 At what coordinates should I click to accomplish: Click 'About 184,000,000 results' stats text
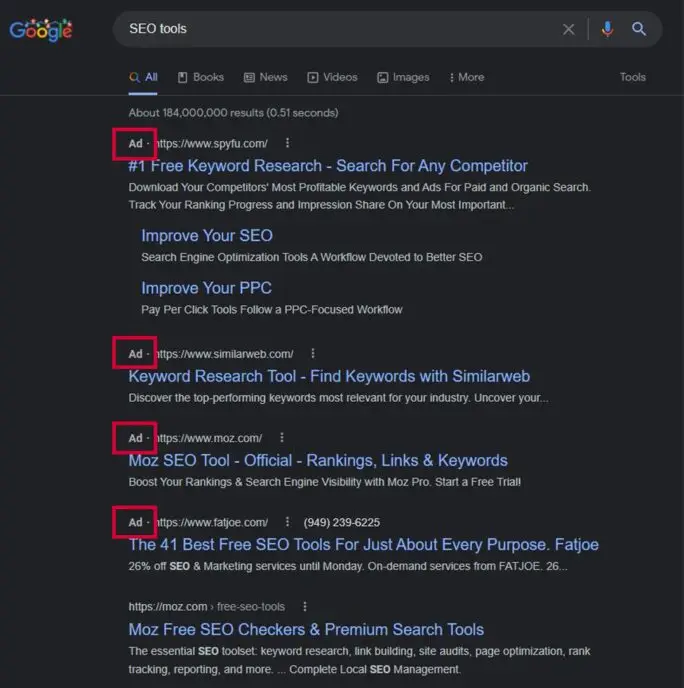(233, 113)
